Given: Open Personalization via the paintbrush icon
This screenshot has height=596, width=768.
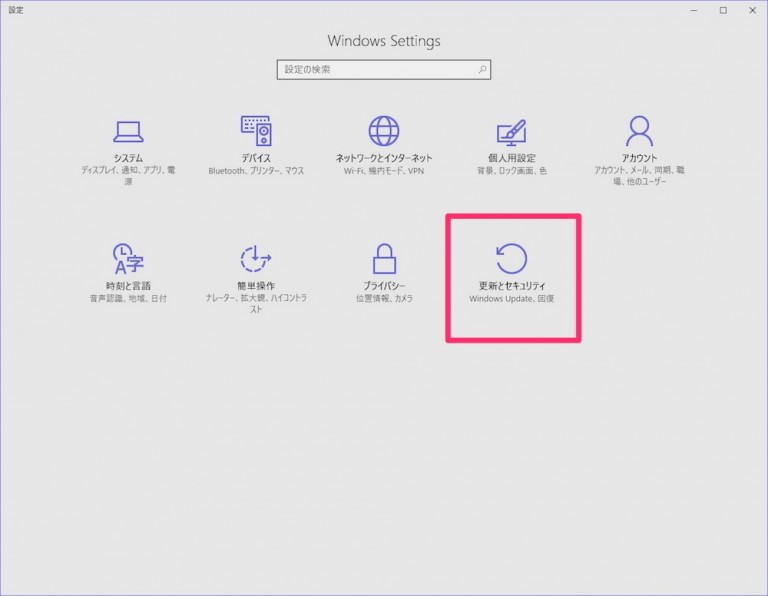Looking at the screenshot, I should 512,131.
